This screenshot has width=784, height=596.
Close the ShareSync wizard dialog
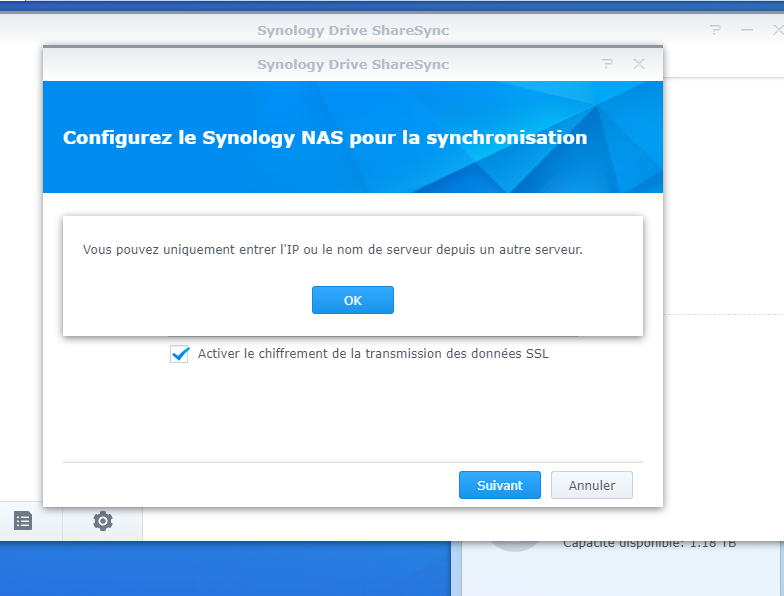click(638, 64)
